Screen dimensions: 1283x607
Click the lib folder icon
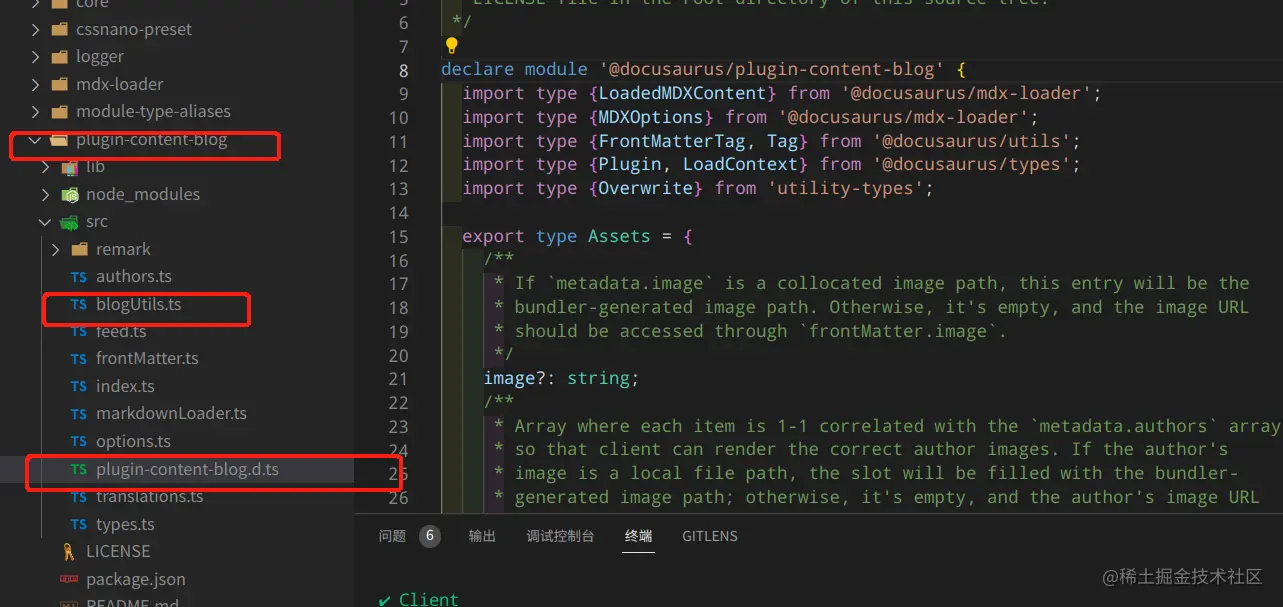point(69,167)
